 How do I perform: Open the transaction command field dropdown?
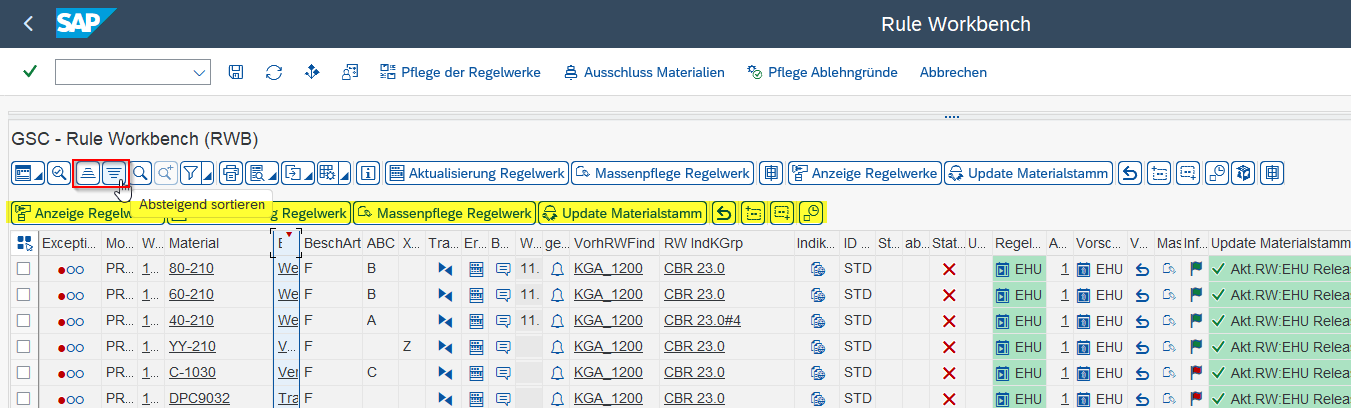(x=198, y=72)
